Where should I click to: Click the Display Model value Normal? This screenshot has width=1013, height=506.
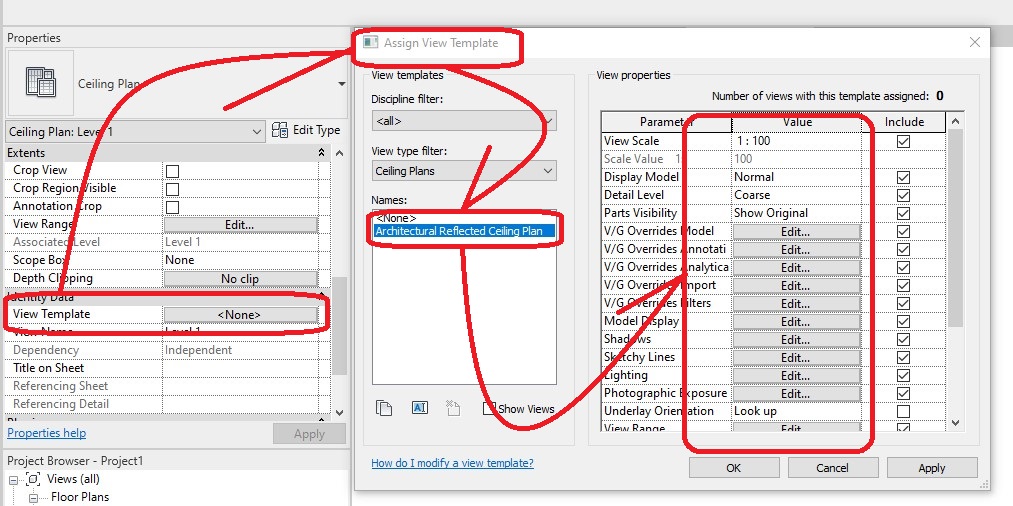point(796,177)
